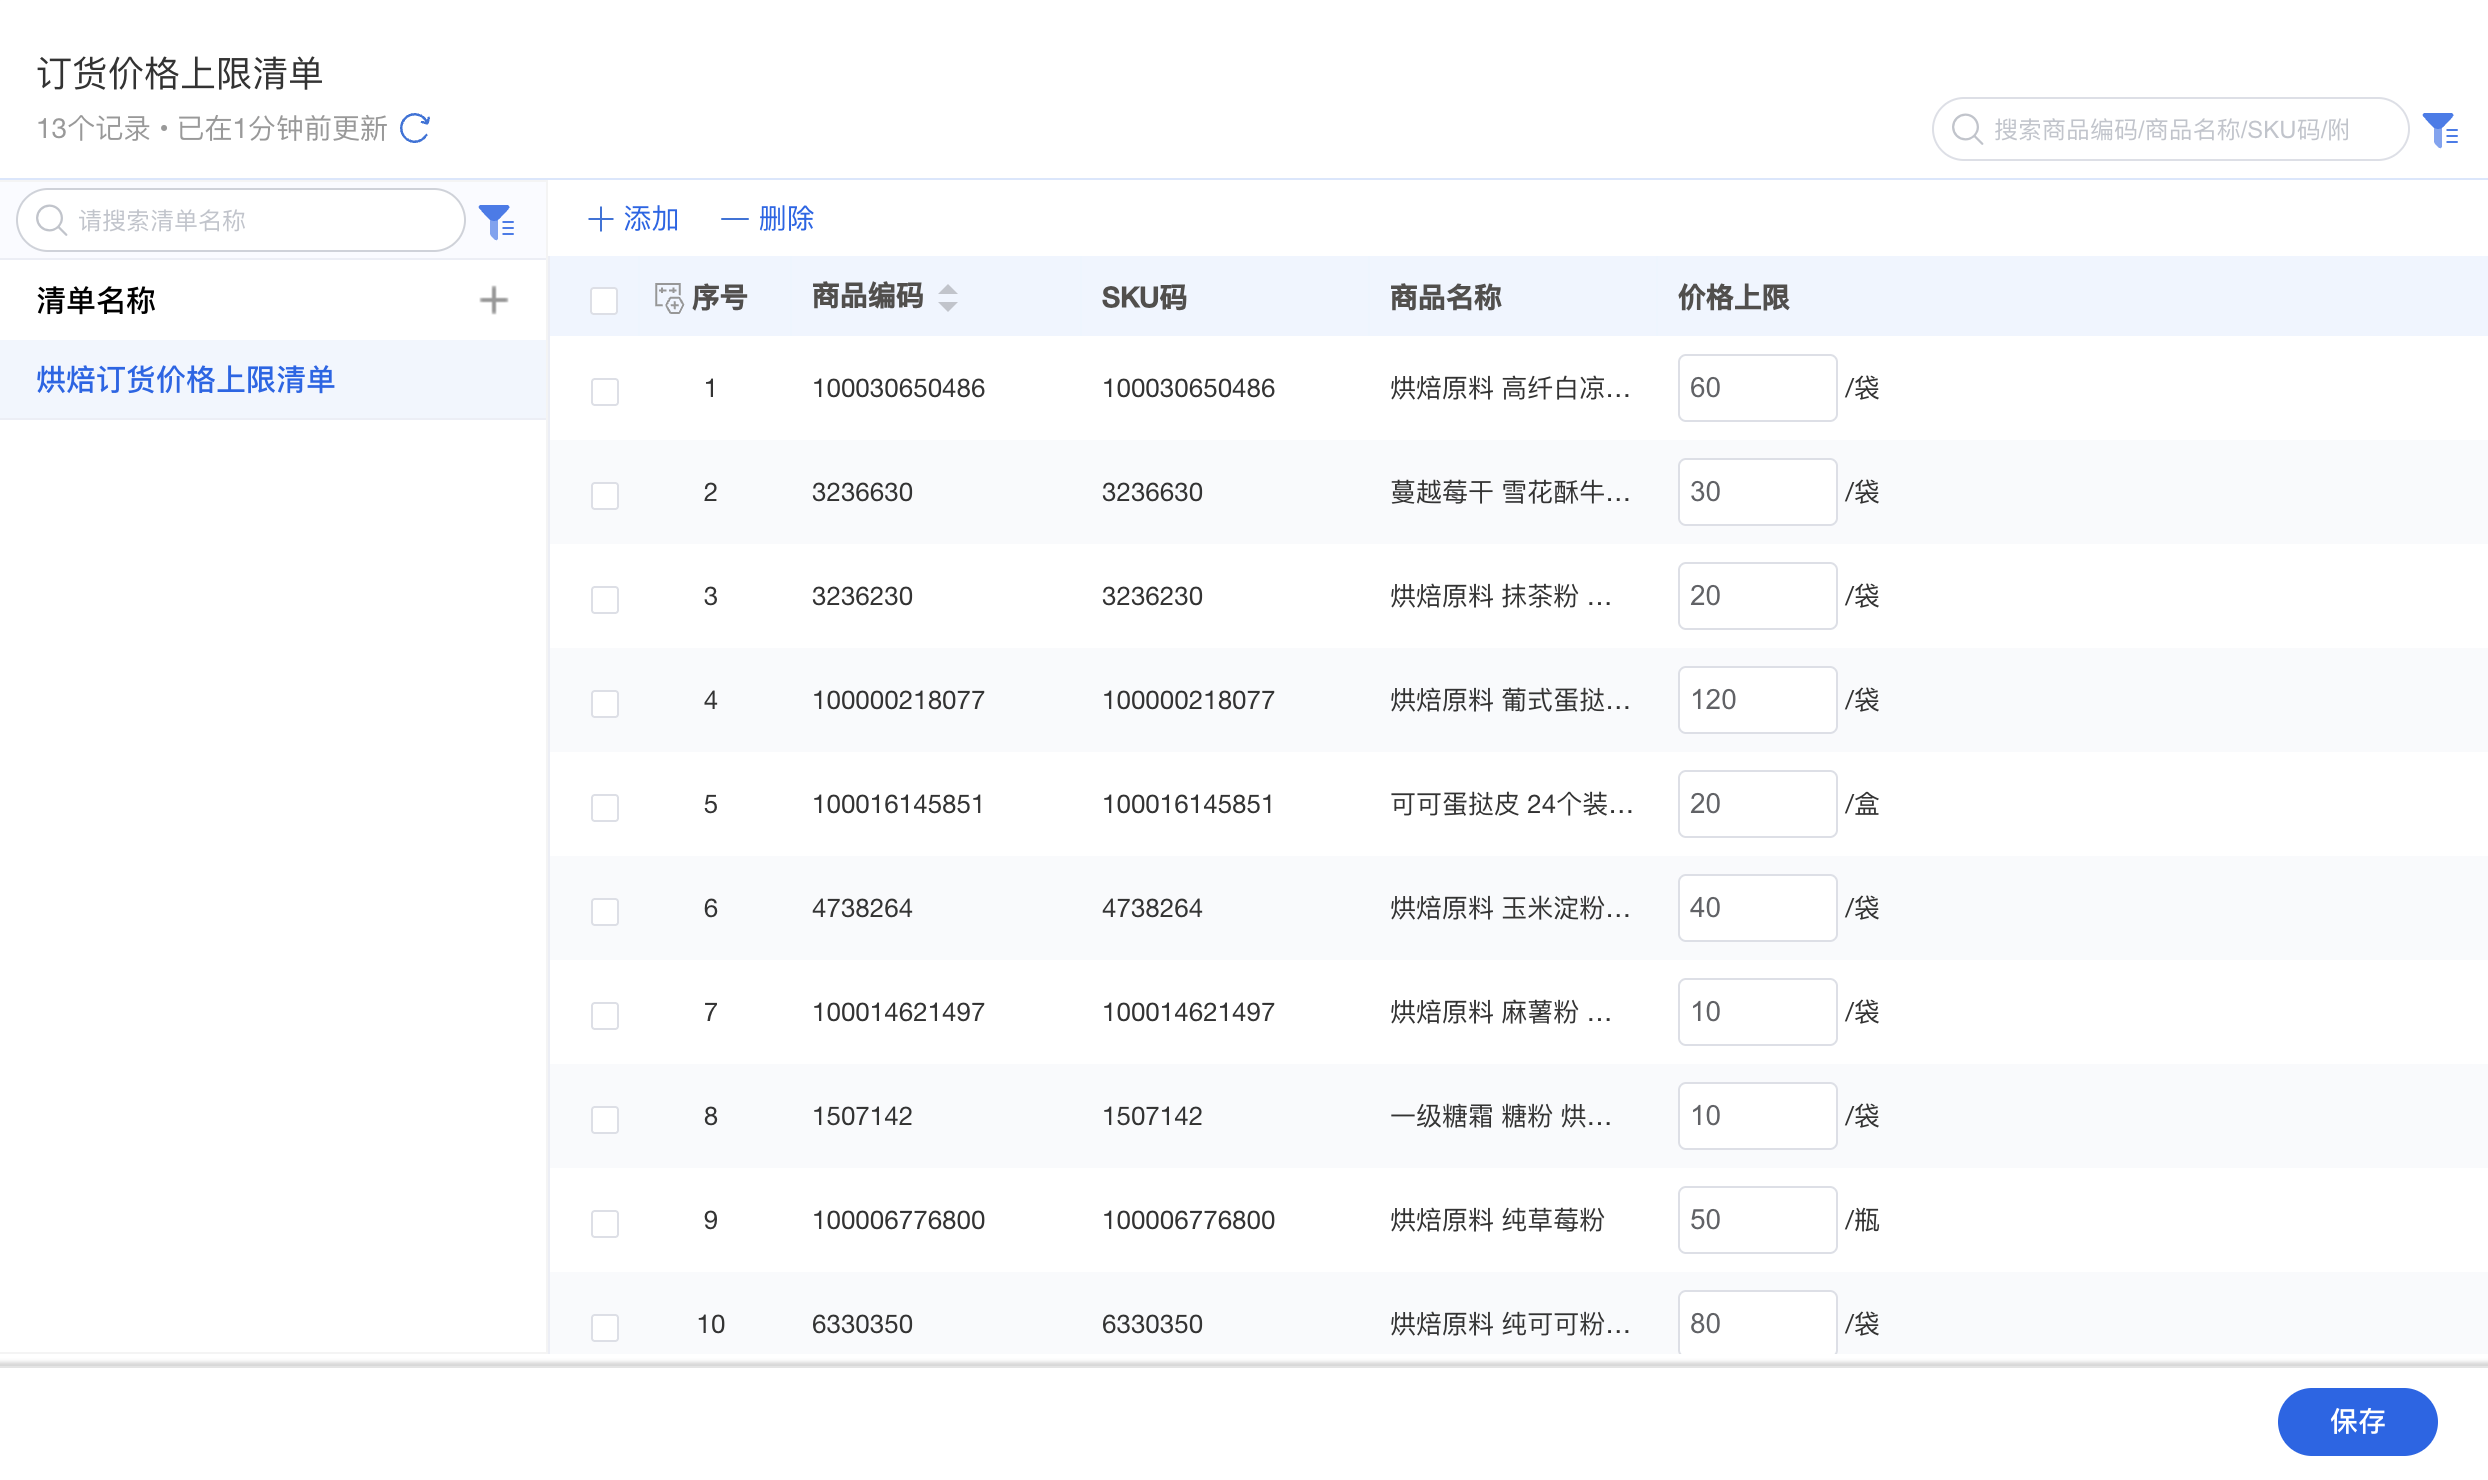Click the filter icon beside the list name search
This screenshot has width=2488, height=1480.
tap(496, 221)
